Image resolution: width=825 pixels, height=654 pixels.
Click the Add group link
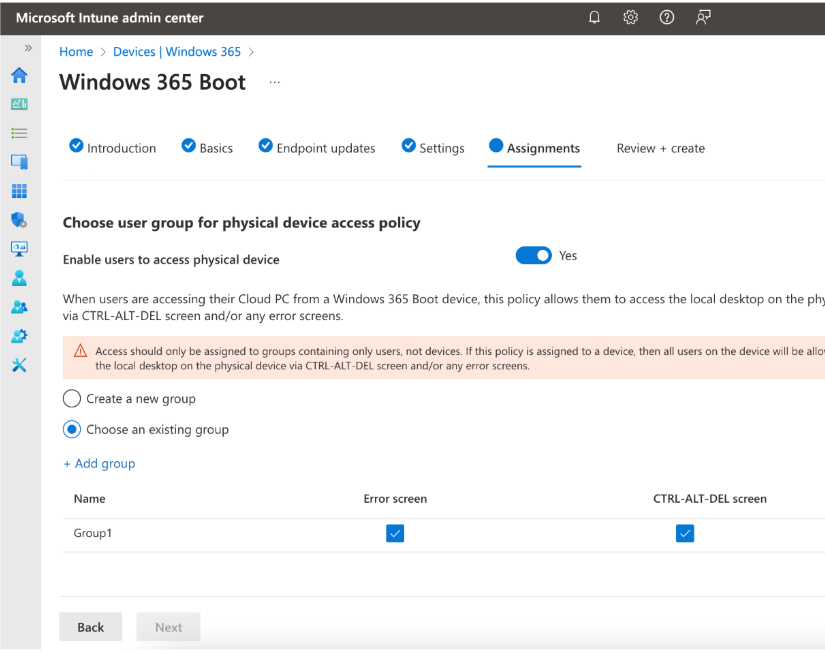pyautogui.click(x=99, y=464)
